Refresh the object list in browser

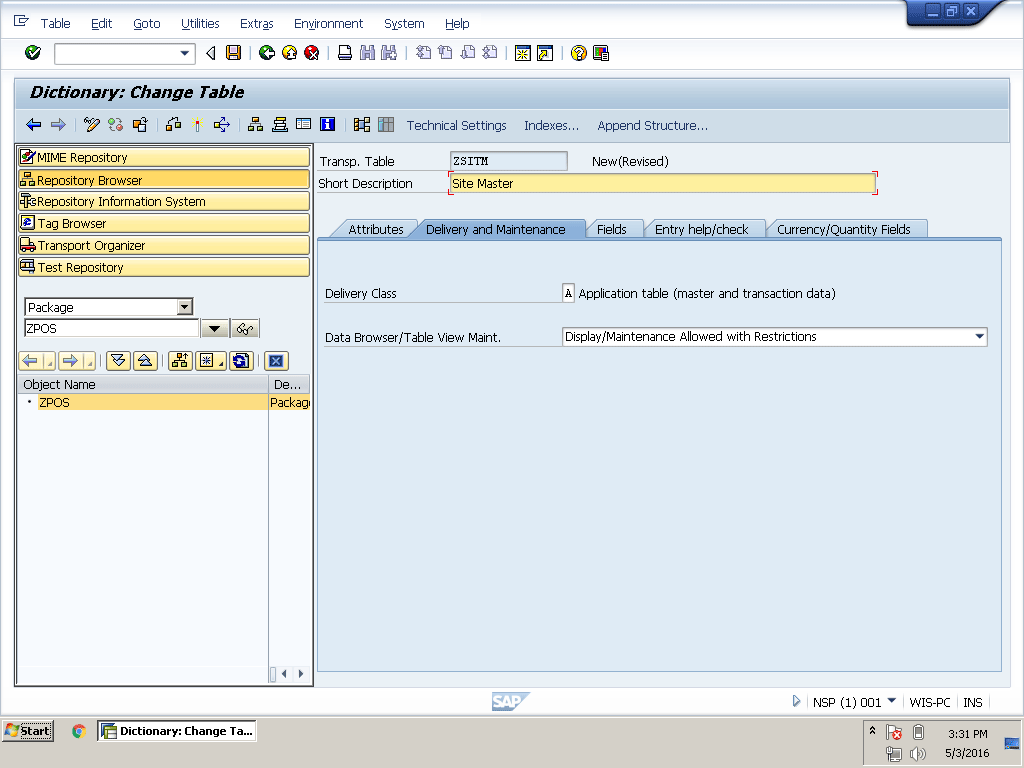240,361
